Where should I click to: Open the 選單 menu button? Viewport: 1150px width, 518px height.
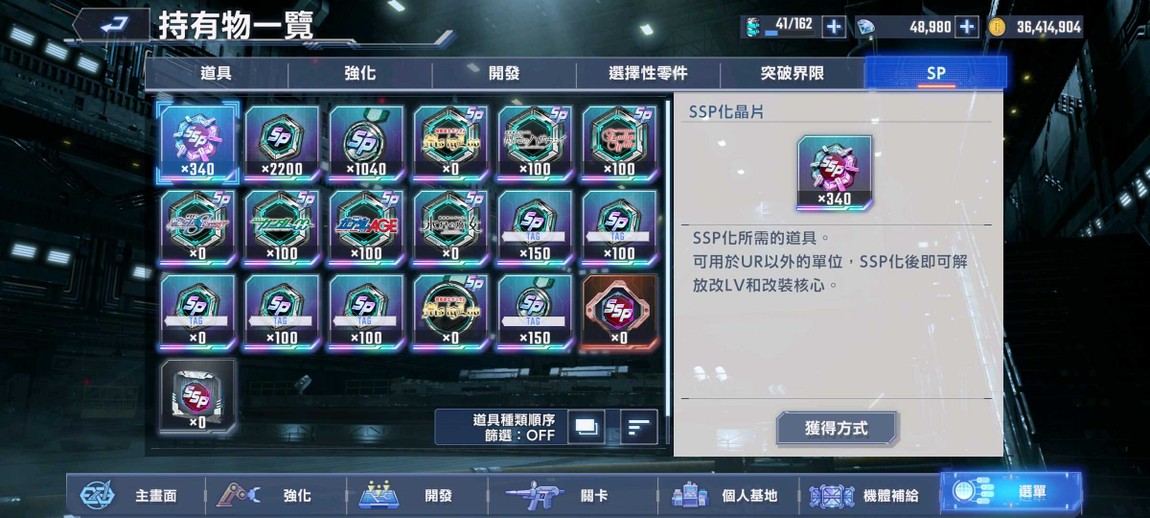coord(1011,493)
